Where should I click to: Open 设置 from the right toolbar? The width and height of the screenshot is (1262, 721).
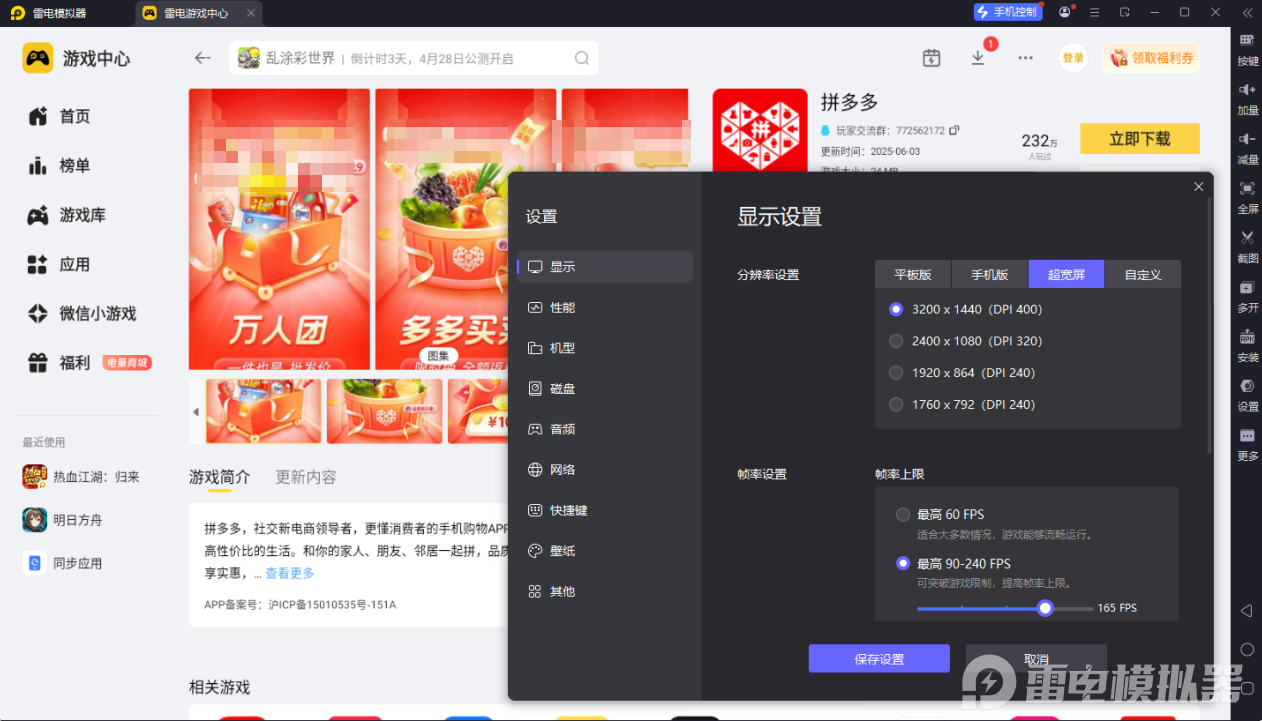[x=1247, y=396]
